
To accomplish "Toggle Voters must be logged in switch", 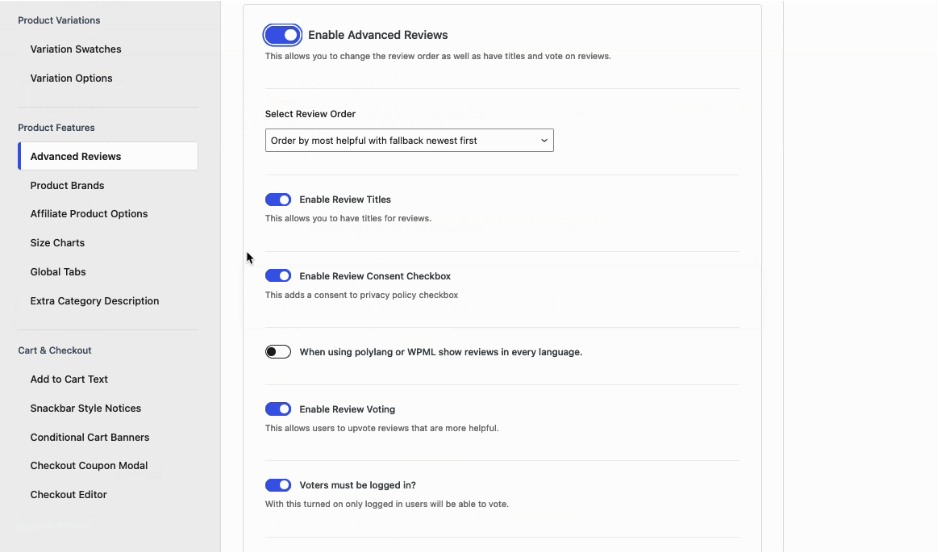I will tap(278, 485).
